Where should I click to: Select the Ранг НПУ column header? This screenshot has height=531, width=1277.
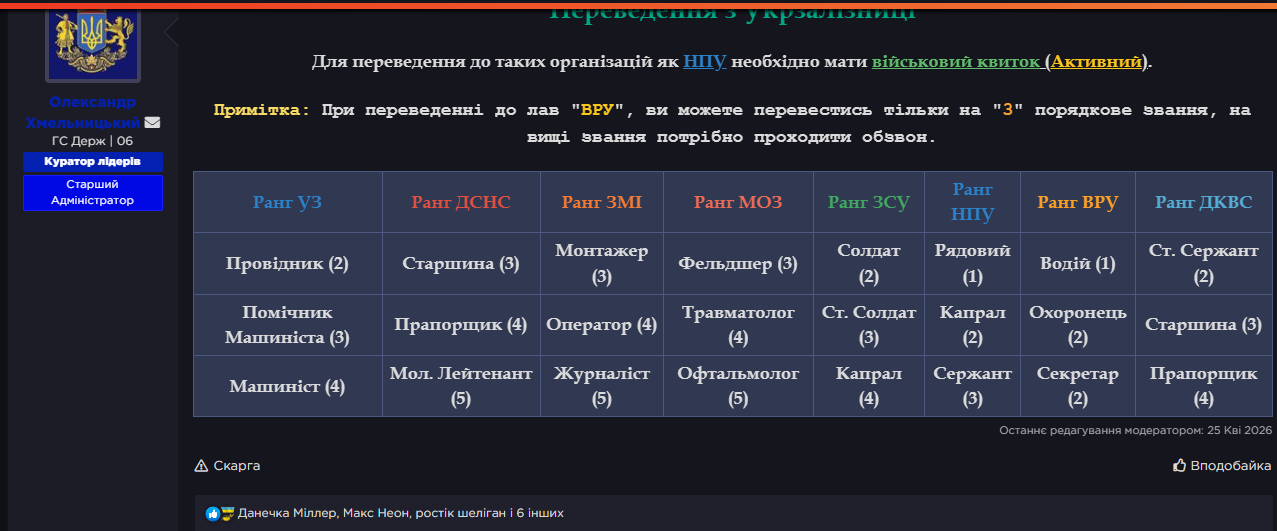(x=973, y=202)
